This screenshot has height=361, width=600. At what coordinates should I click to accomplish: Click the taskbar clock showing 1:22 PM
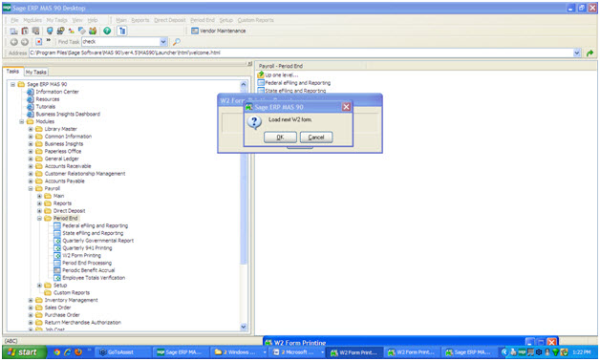point(582,352)
